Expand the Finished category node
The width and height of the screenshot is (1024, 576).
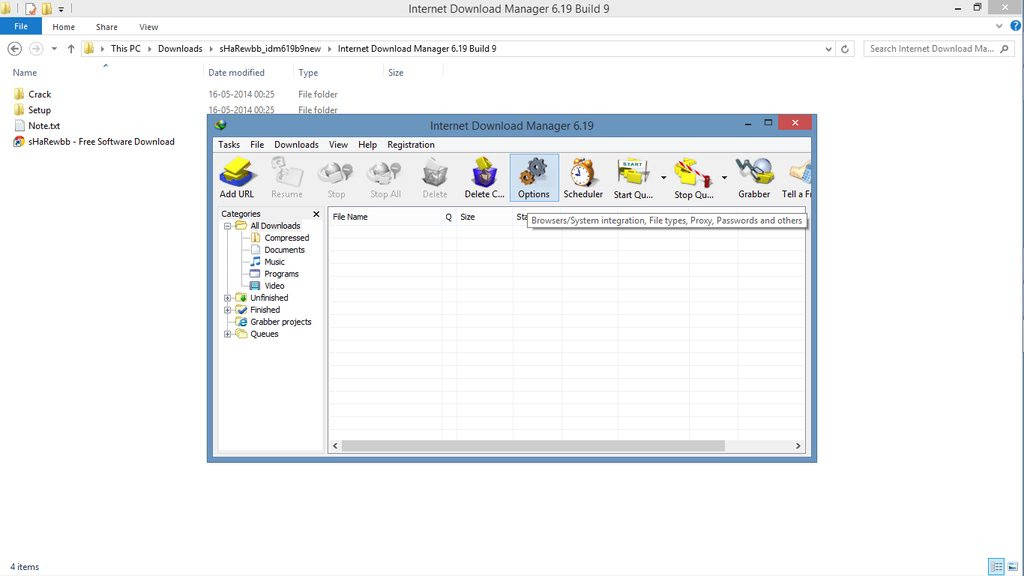(227, 310)
